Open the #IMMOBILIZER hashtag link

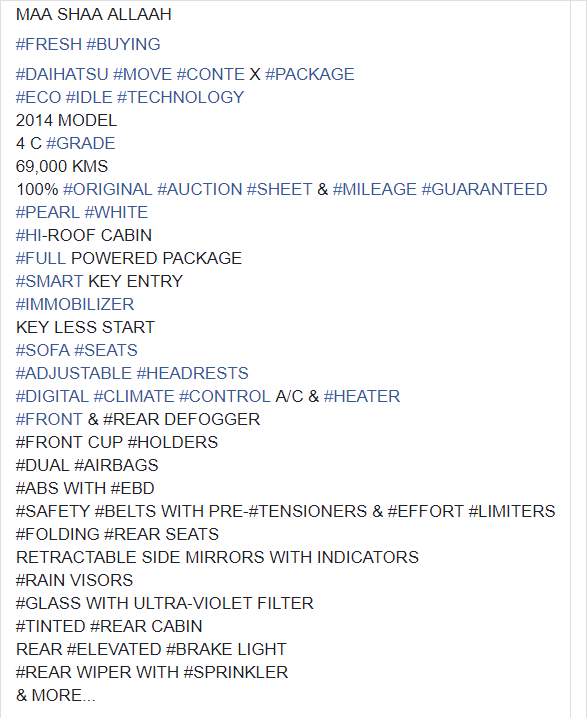coord(75,304)
